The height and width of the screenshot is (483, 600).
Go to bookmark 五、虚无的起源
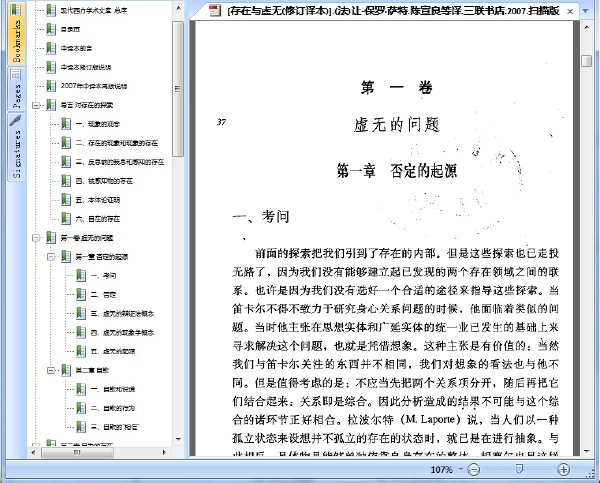pyautogui.click(x=113, y=351)
